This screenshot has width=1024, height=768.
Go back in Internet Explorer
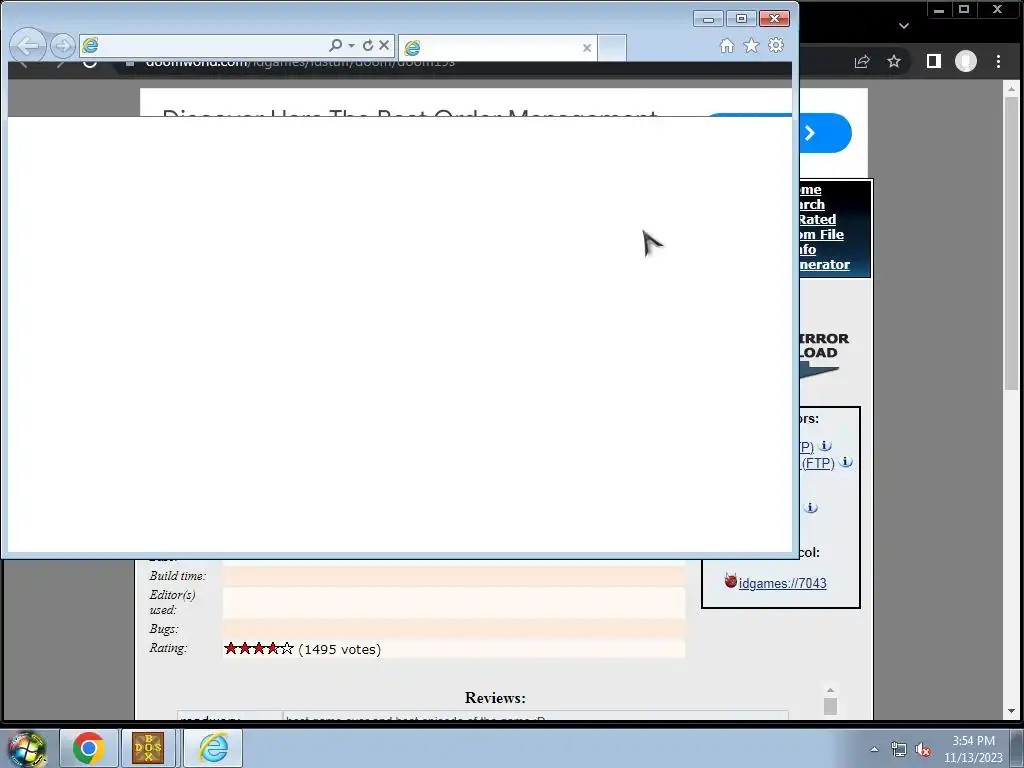[x=28, y=46]
